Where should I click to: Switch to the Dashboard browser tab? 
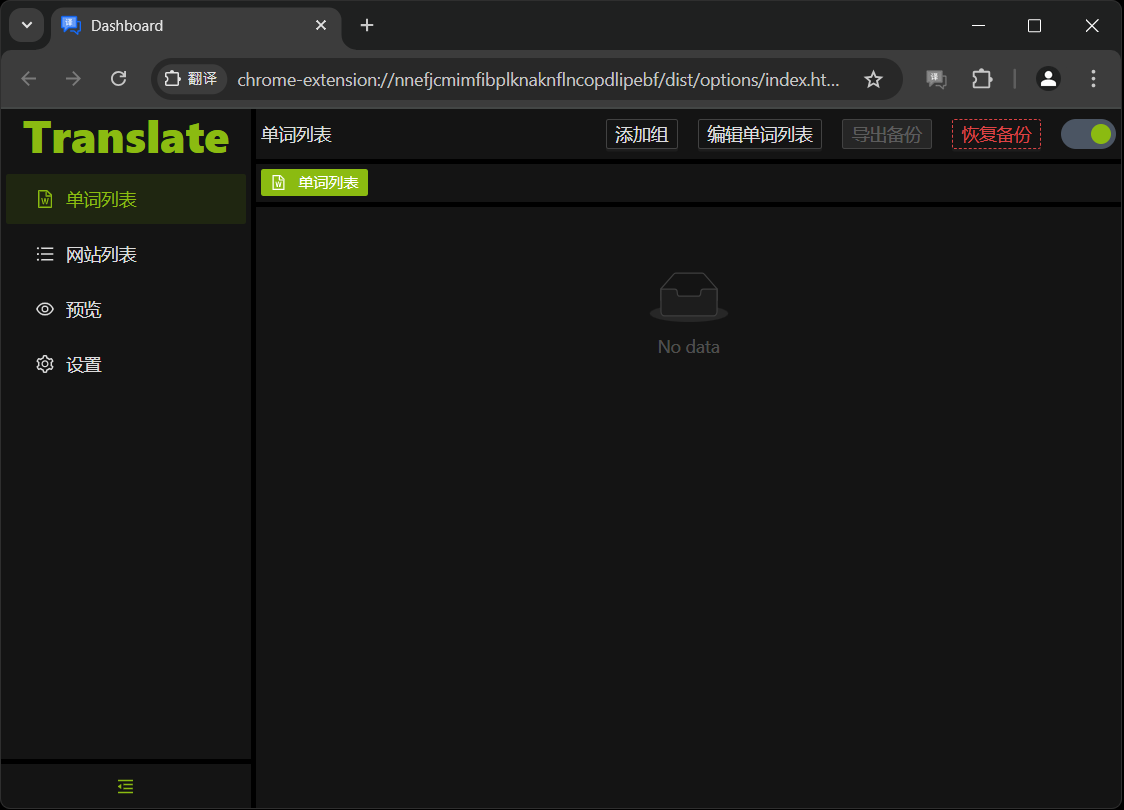(x=180, y=25)
